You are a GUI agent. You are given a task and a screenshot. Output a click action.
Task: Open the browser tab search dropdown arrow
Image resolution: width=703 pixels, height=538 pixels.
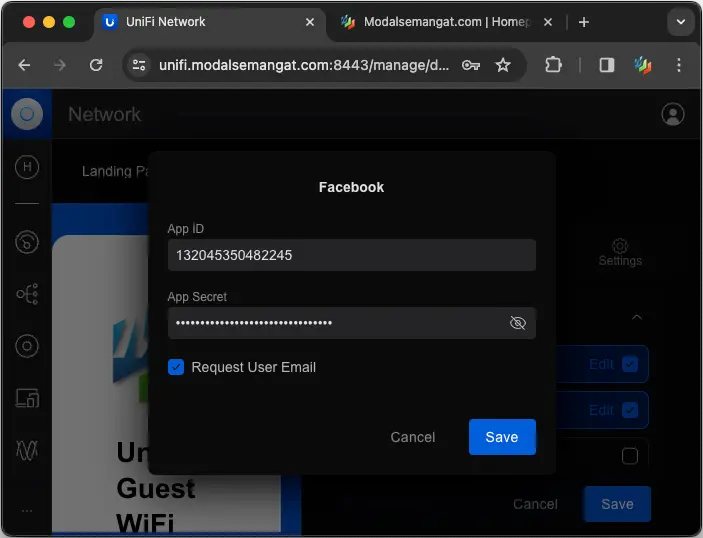(x=681, y=22)
